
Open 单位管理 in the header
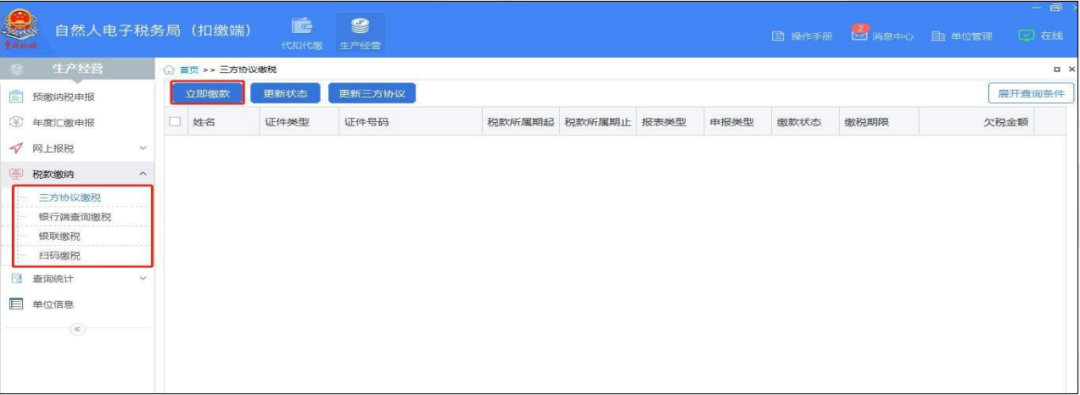tap(962, 36)
